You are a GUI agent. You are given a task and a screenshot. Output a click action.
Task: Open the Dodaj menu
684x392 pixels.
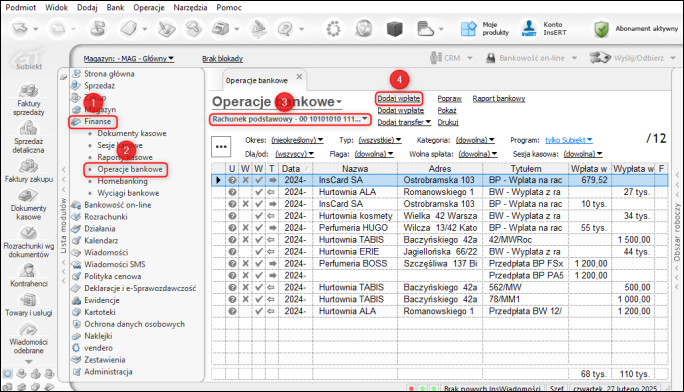pos(87,7)
